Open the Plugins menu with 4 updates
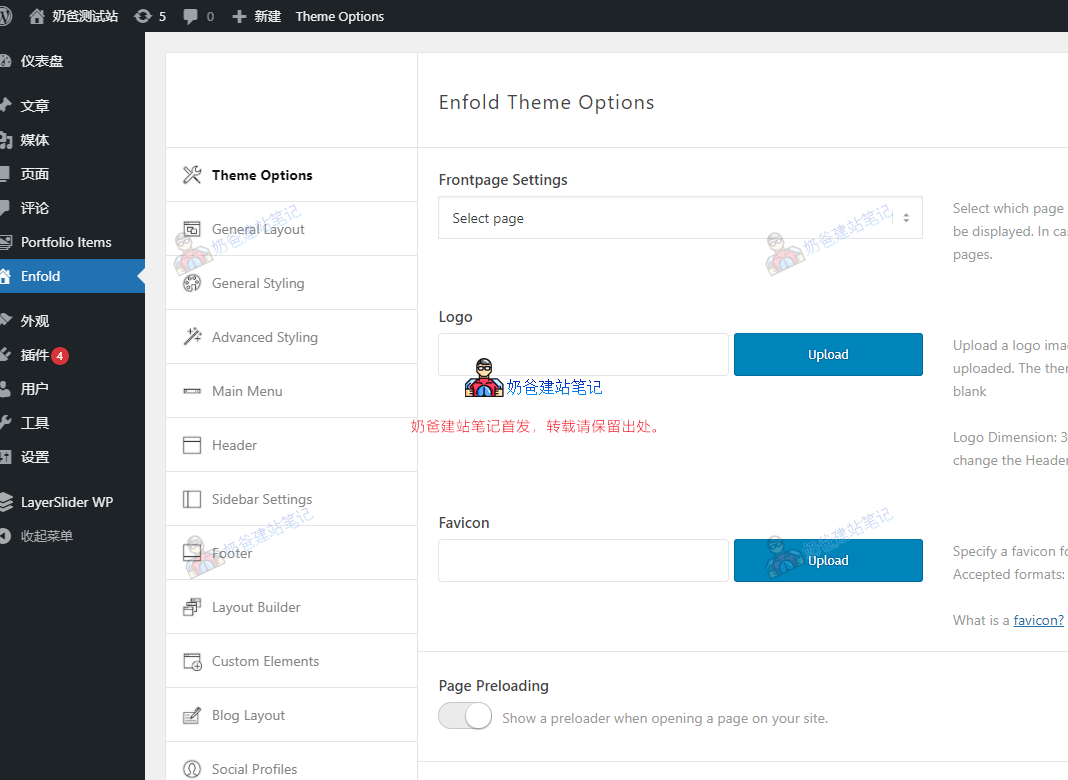Viewport: 1068px width, 780px height. tap(35, 355)
